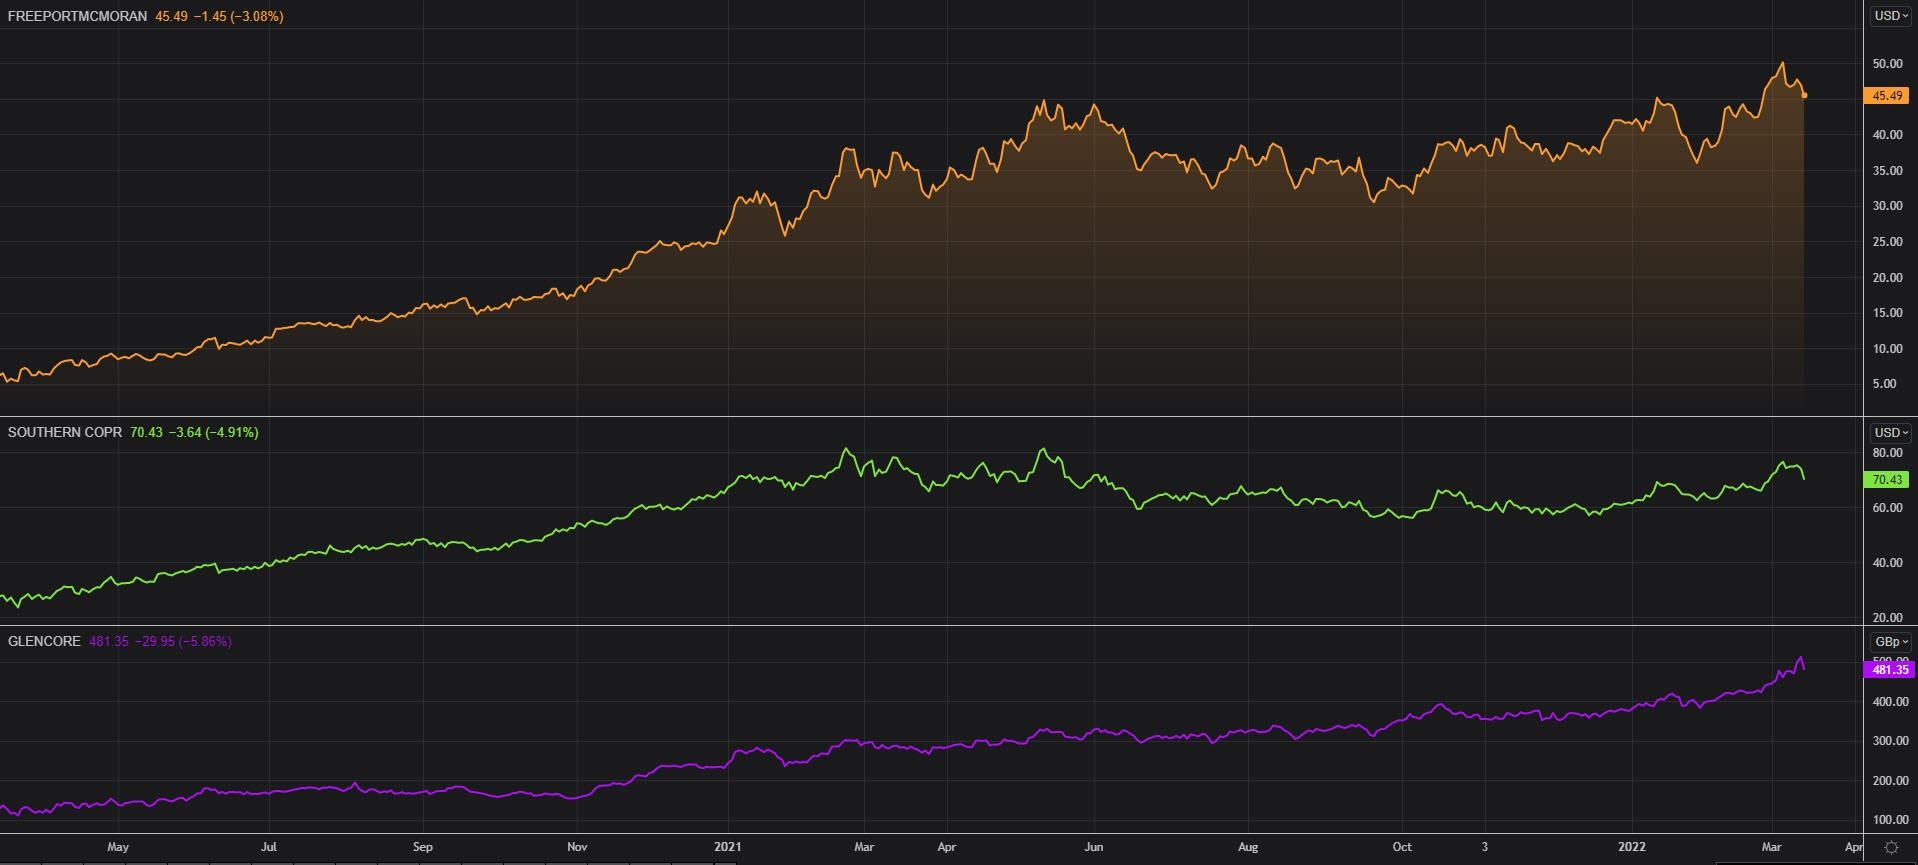Select the purple 481.35 price label on axis
1918x865 pixels.
coord(1889,670)
